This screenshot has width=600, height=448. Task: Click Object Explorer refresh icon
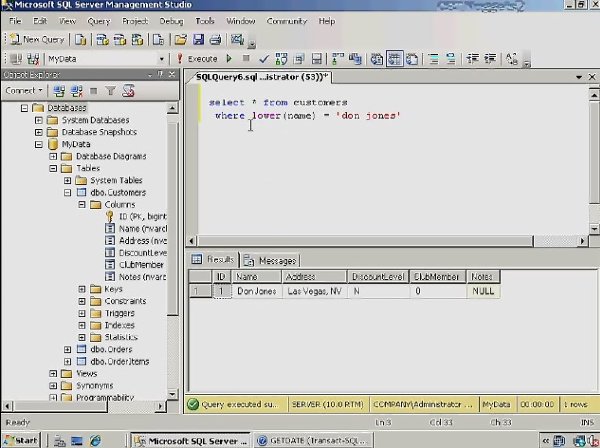(x=128, y=91)
